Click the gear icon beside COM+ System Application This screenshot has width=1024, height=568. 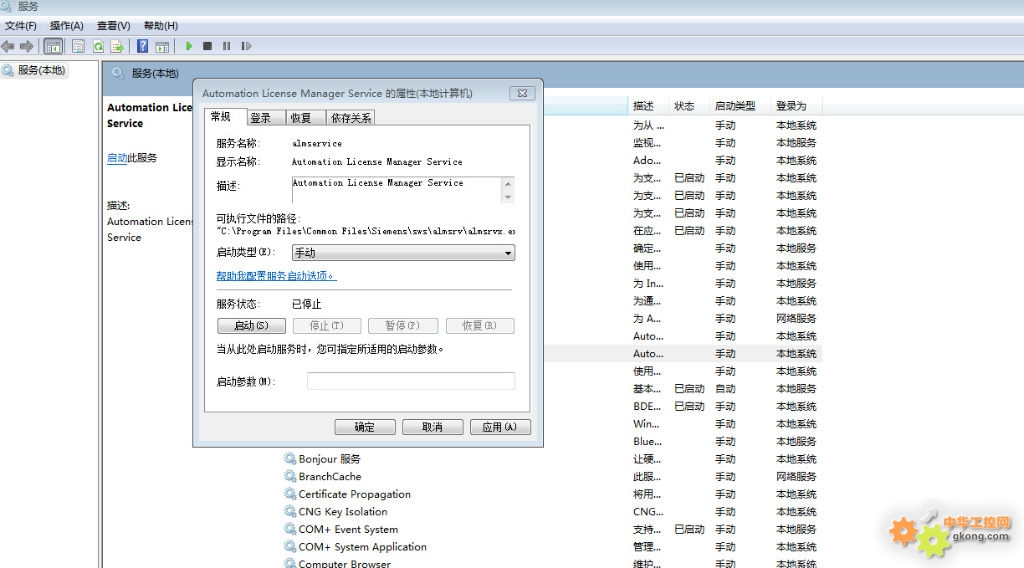(290, 547)
